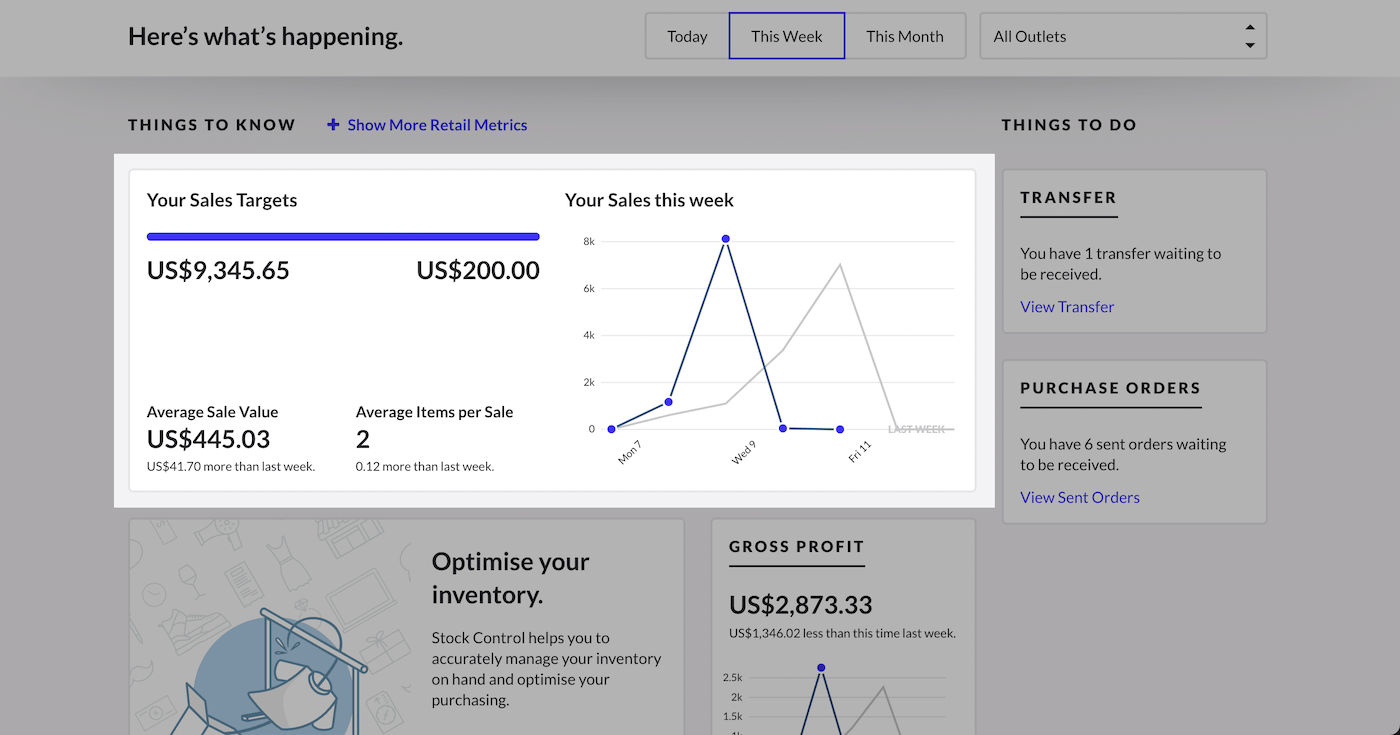Screen dimensions: 1400x735
Task: Click the Friday data point on sales chart
Action: (840, 429)
